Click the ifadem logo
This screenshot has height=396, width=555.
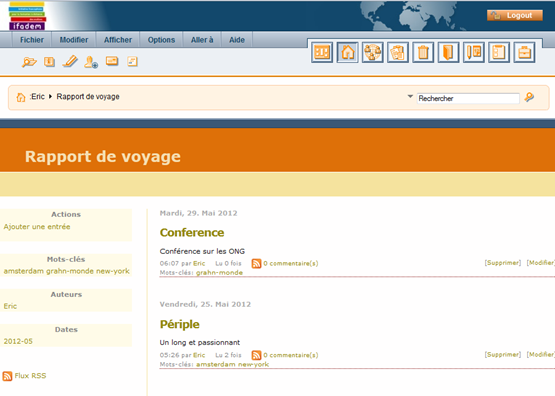point(27,16)
